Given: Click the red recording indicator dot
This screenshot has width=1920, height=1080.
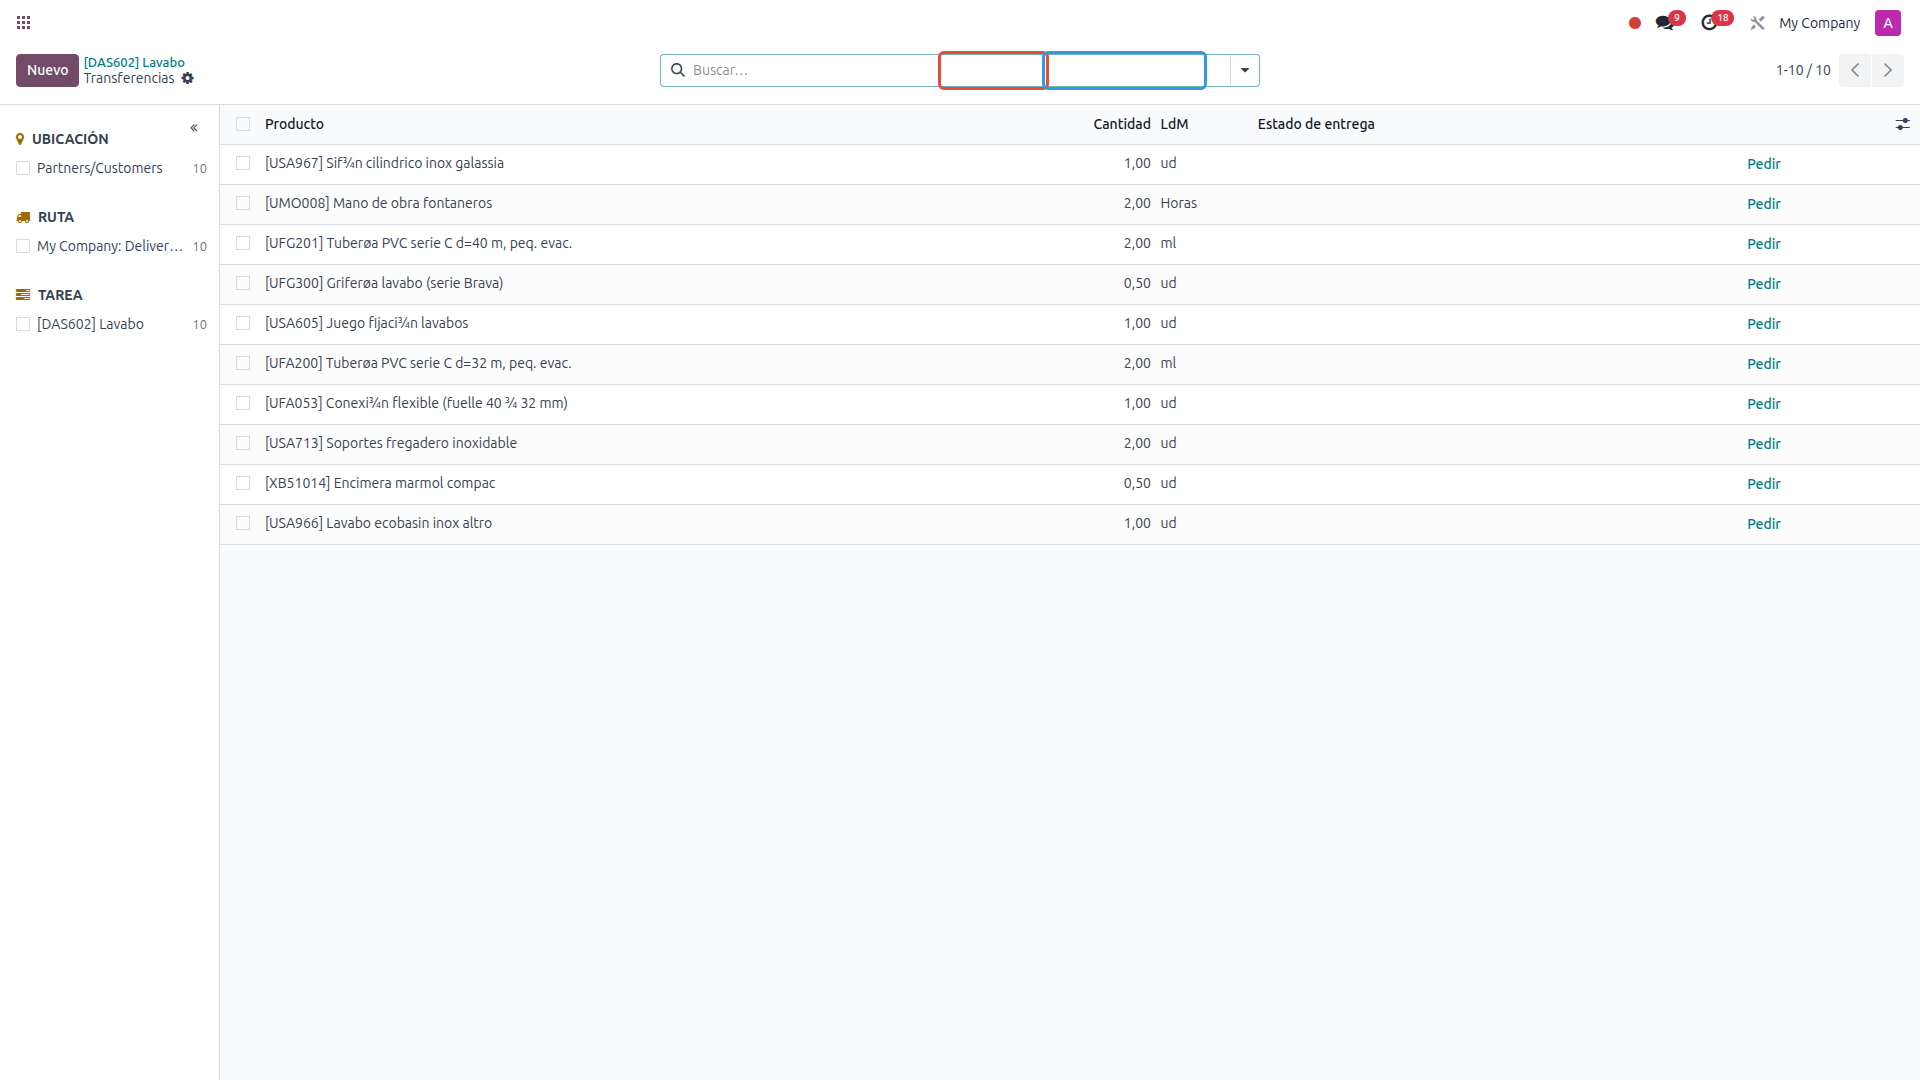Looking at the screenshot, I should [x=1635, y=23].
